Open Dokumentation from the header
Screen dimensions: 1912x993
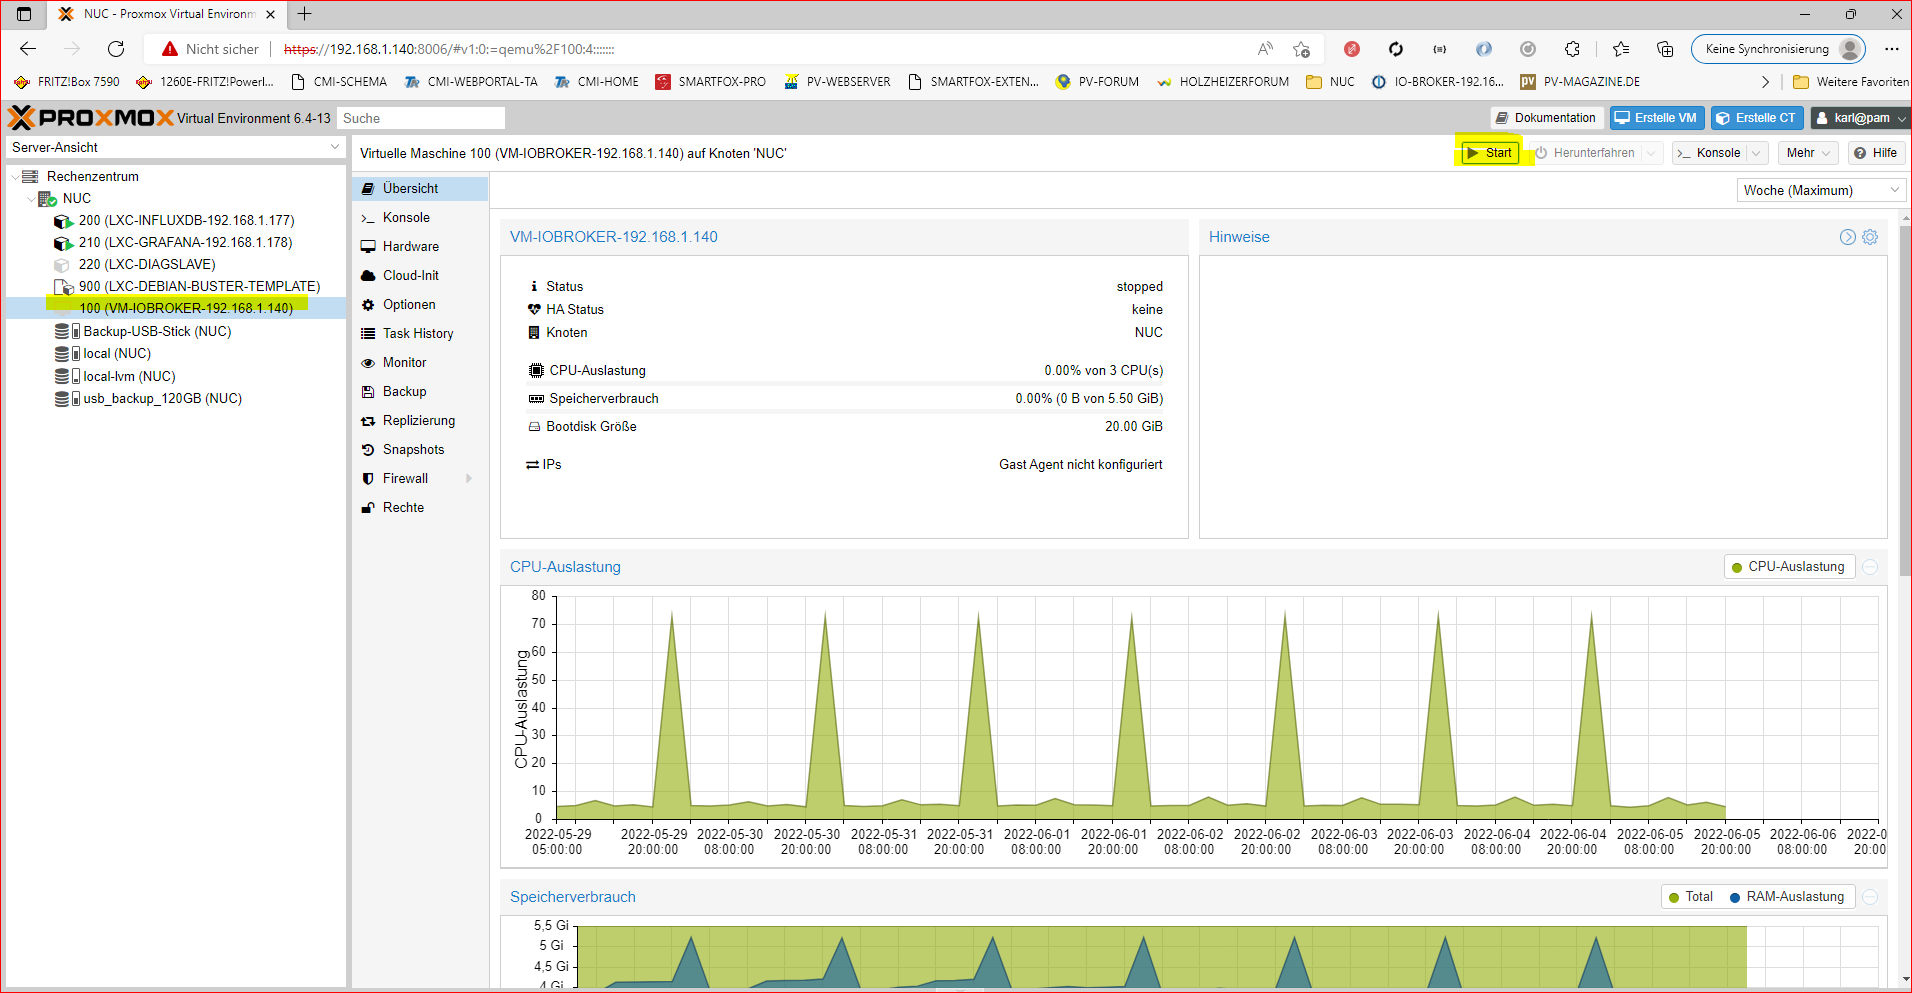[1546, 118]
